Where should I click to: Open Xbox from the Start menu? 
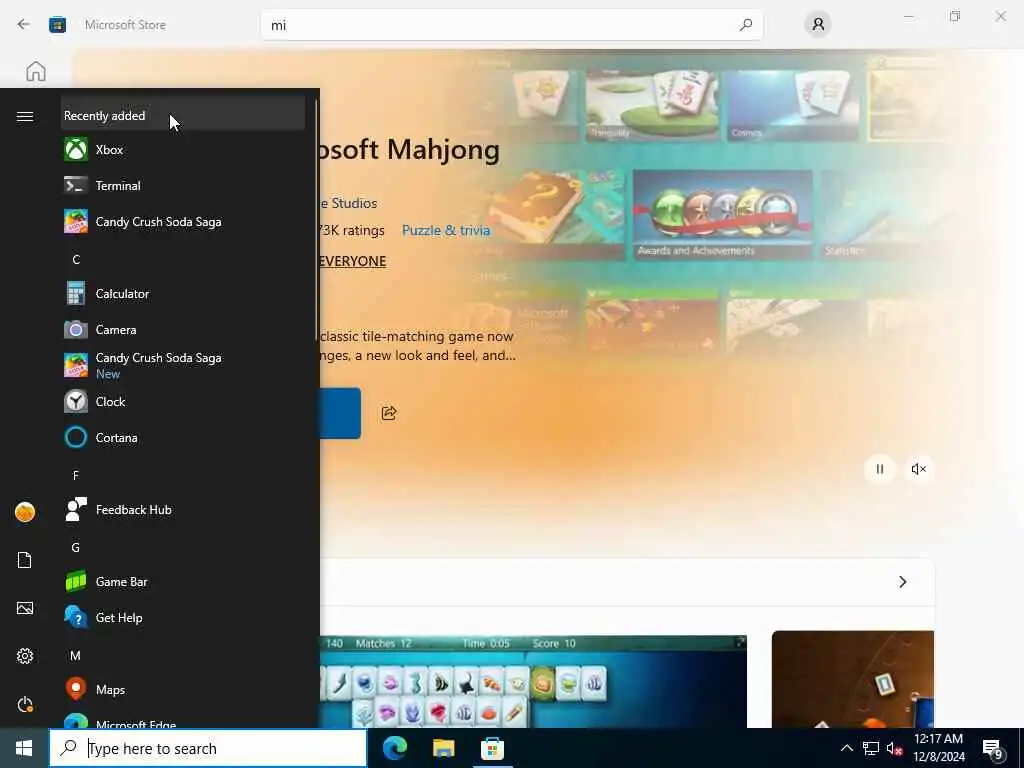click(x=183, y=150)
